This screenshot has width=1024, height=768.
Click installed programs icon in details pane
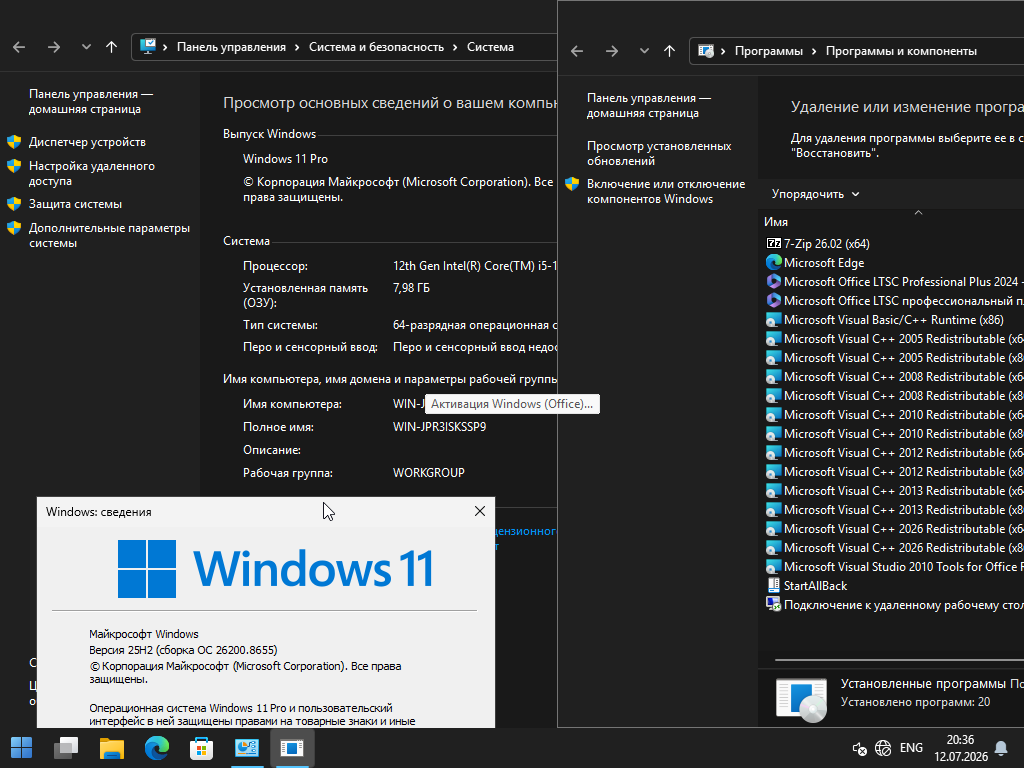(801, 699)
